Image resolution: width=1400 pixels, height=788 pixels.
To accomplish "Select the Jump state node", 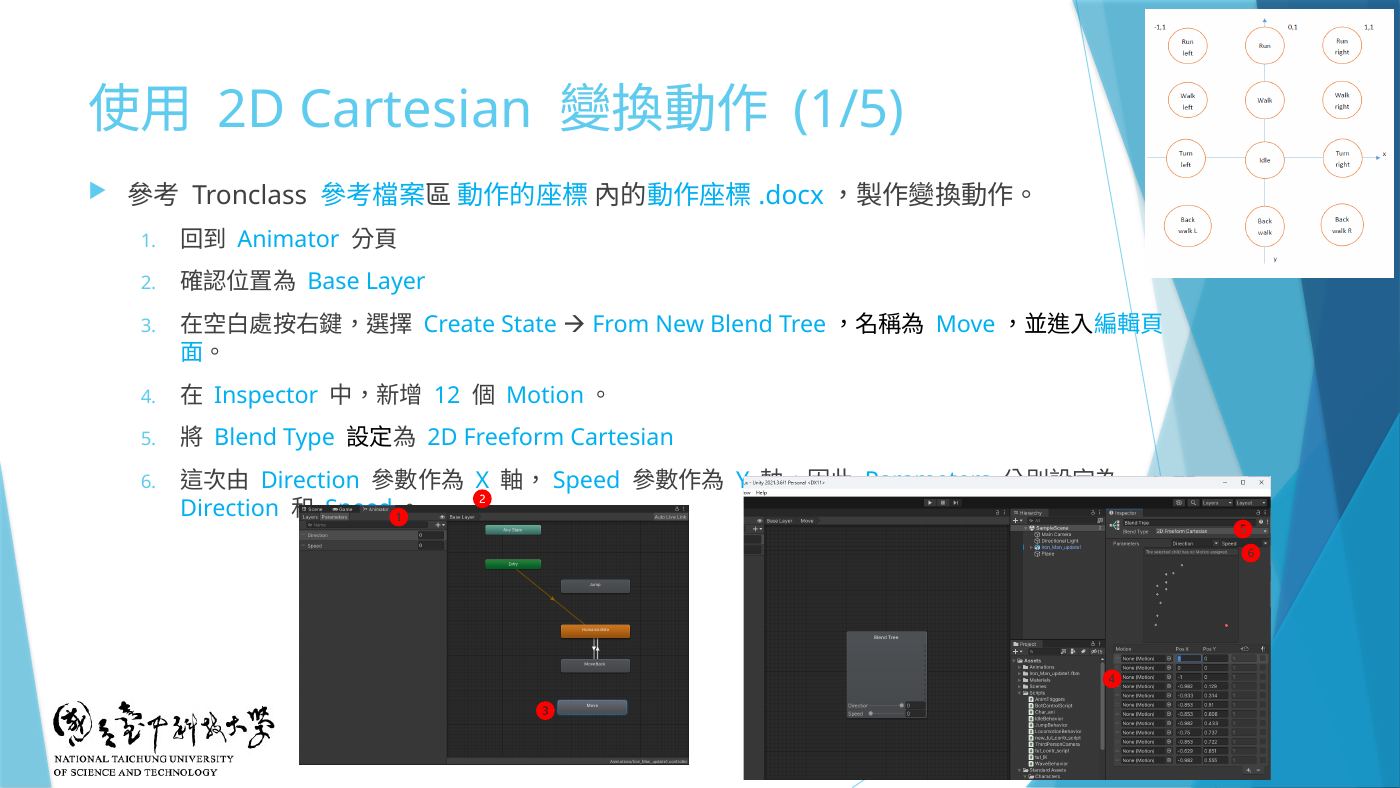I will pos(595,585).
